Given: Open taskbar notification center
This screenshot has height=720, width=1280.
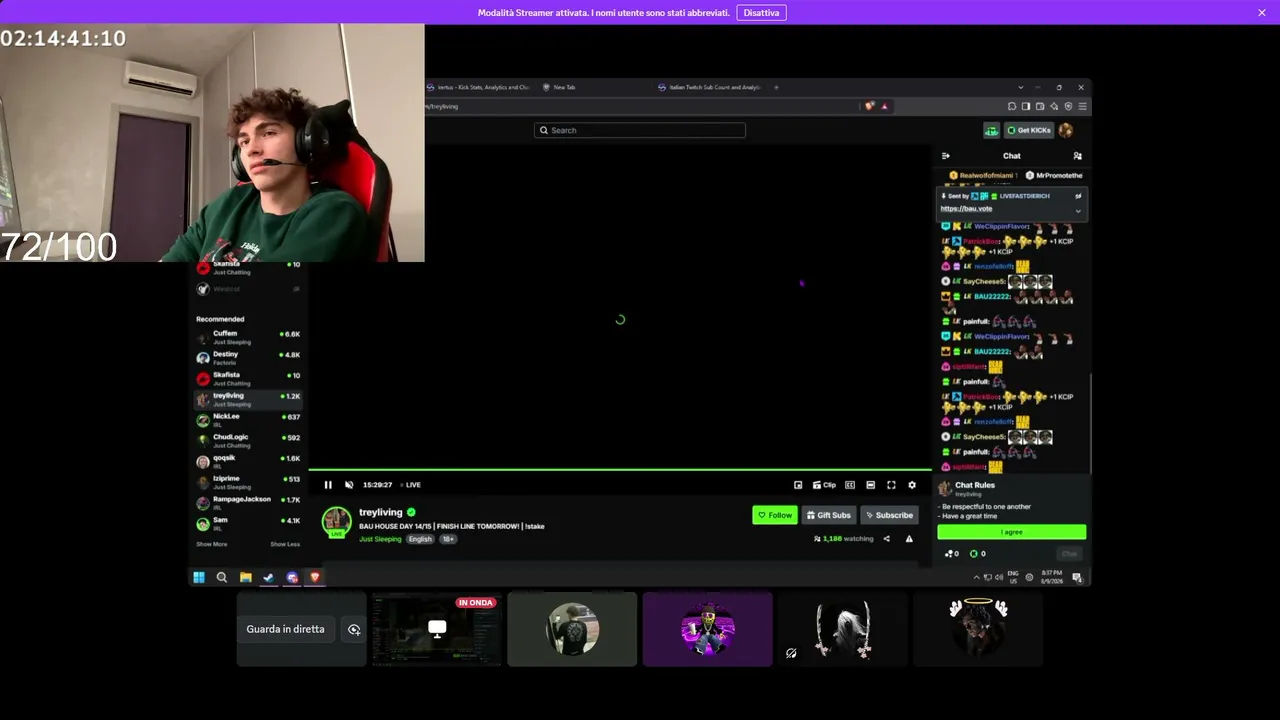Looking at the screenshot, I should pos(1077,577).
